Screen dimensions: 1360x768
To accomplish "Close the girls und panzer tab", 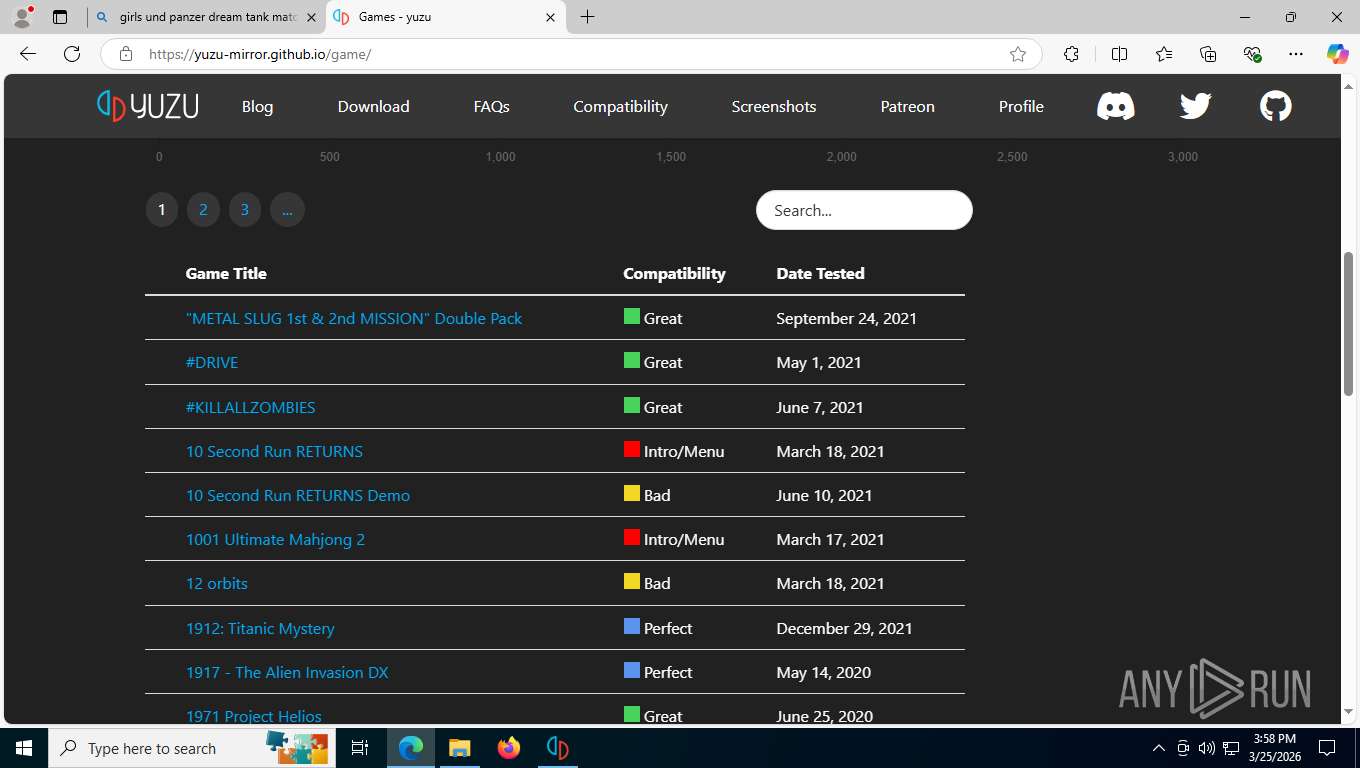I will (x=311, y=17).
